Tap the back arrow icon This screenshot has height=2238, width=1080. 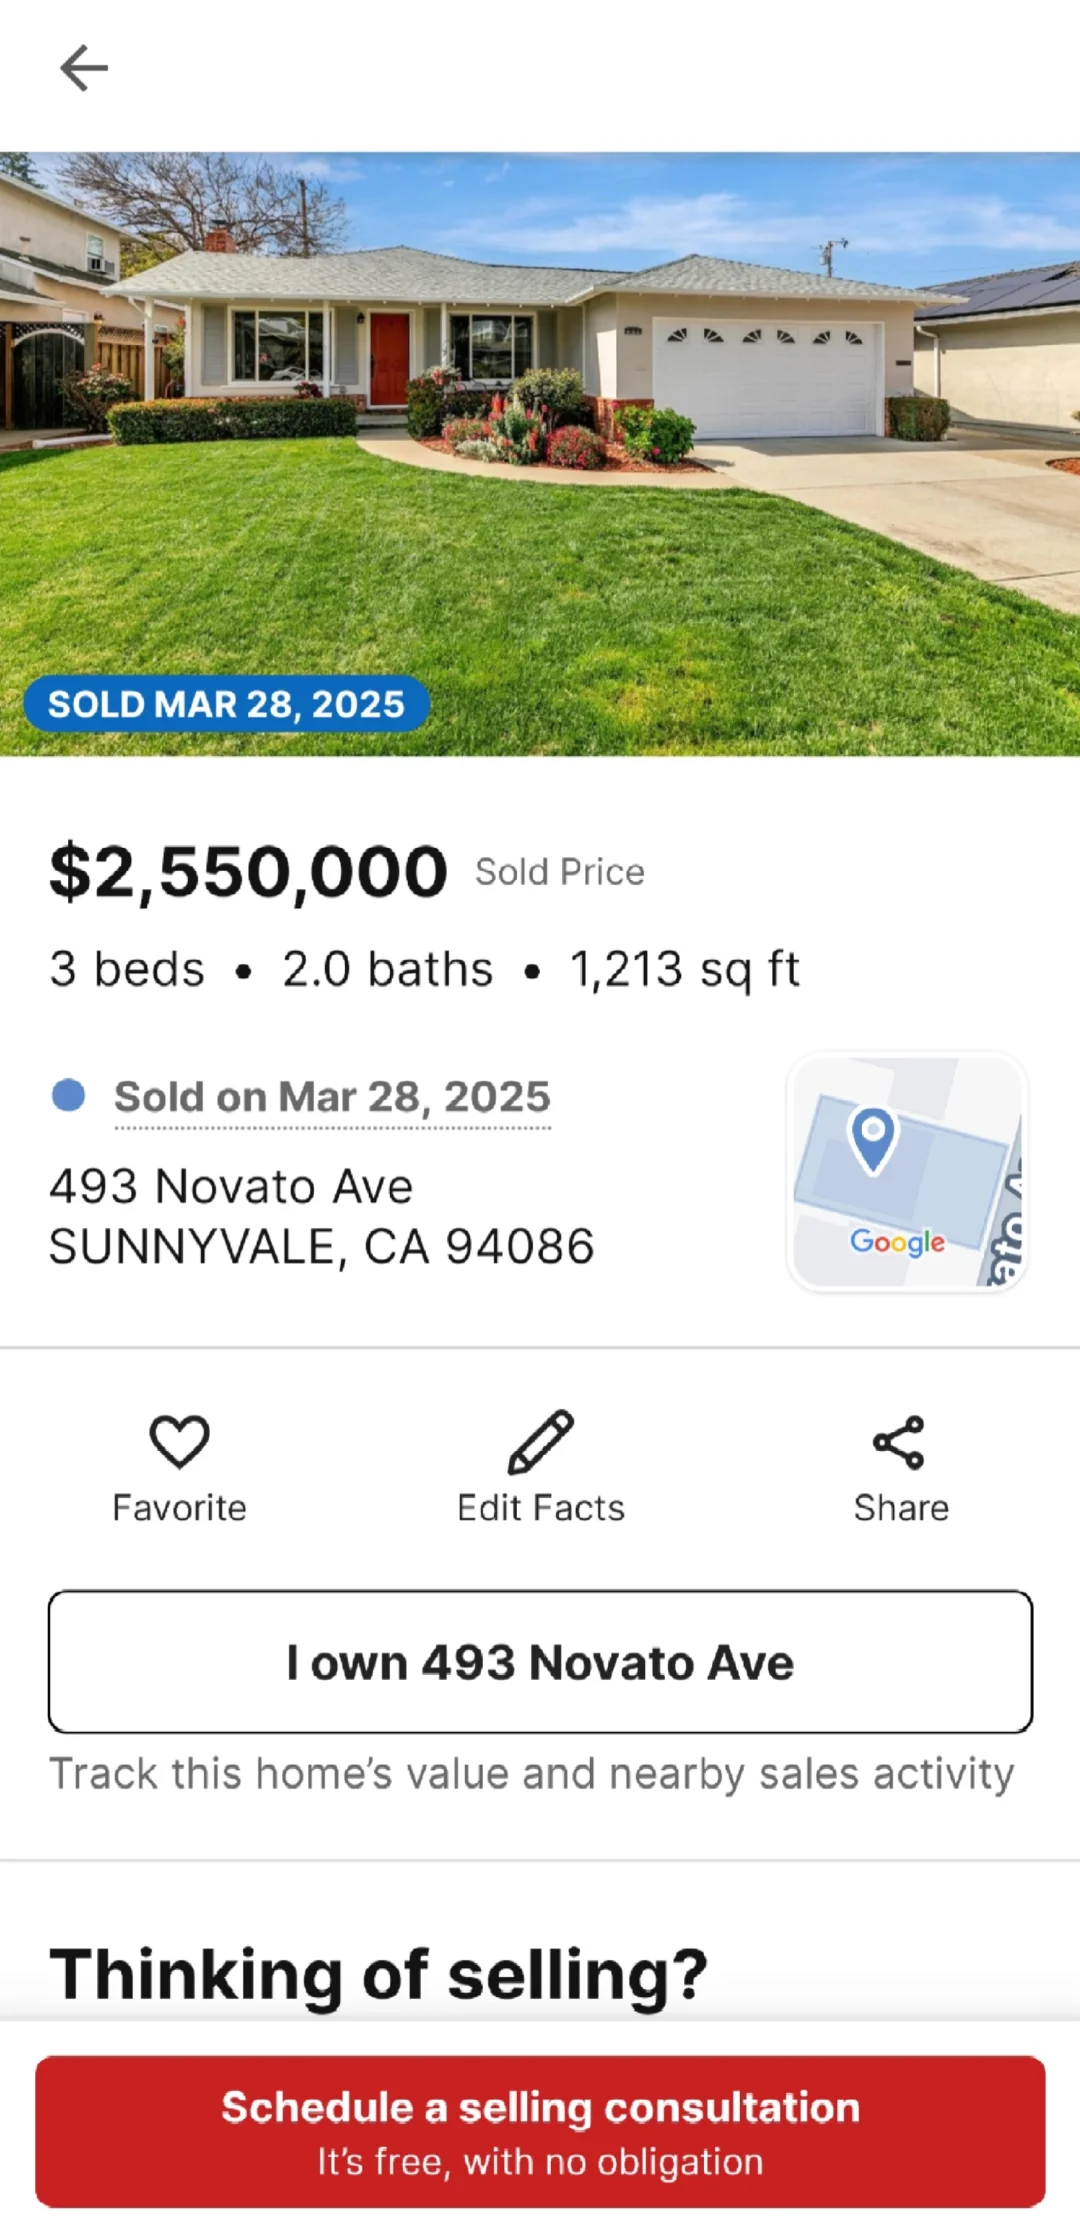click(84, 68)
